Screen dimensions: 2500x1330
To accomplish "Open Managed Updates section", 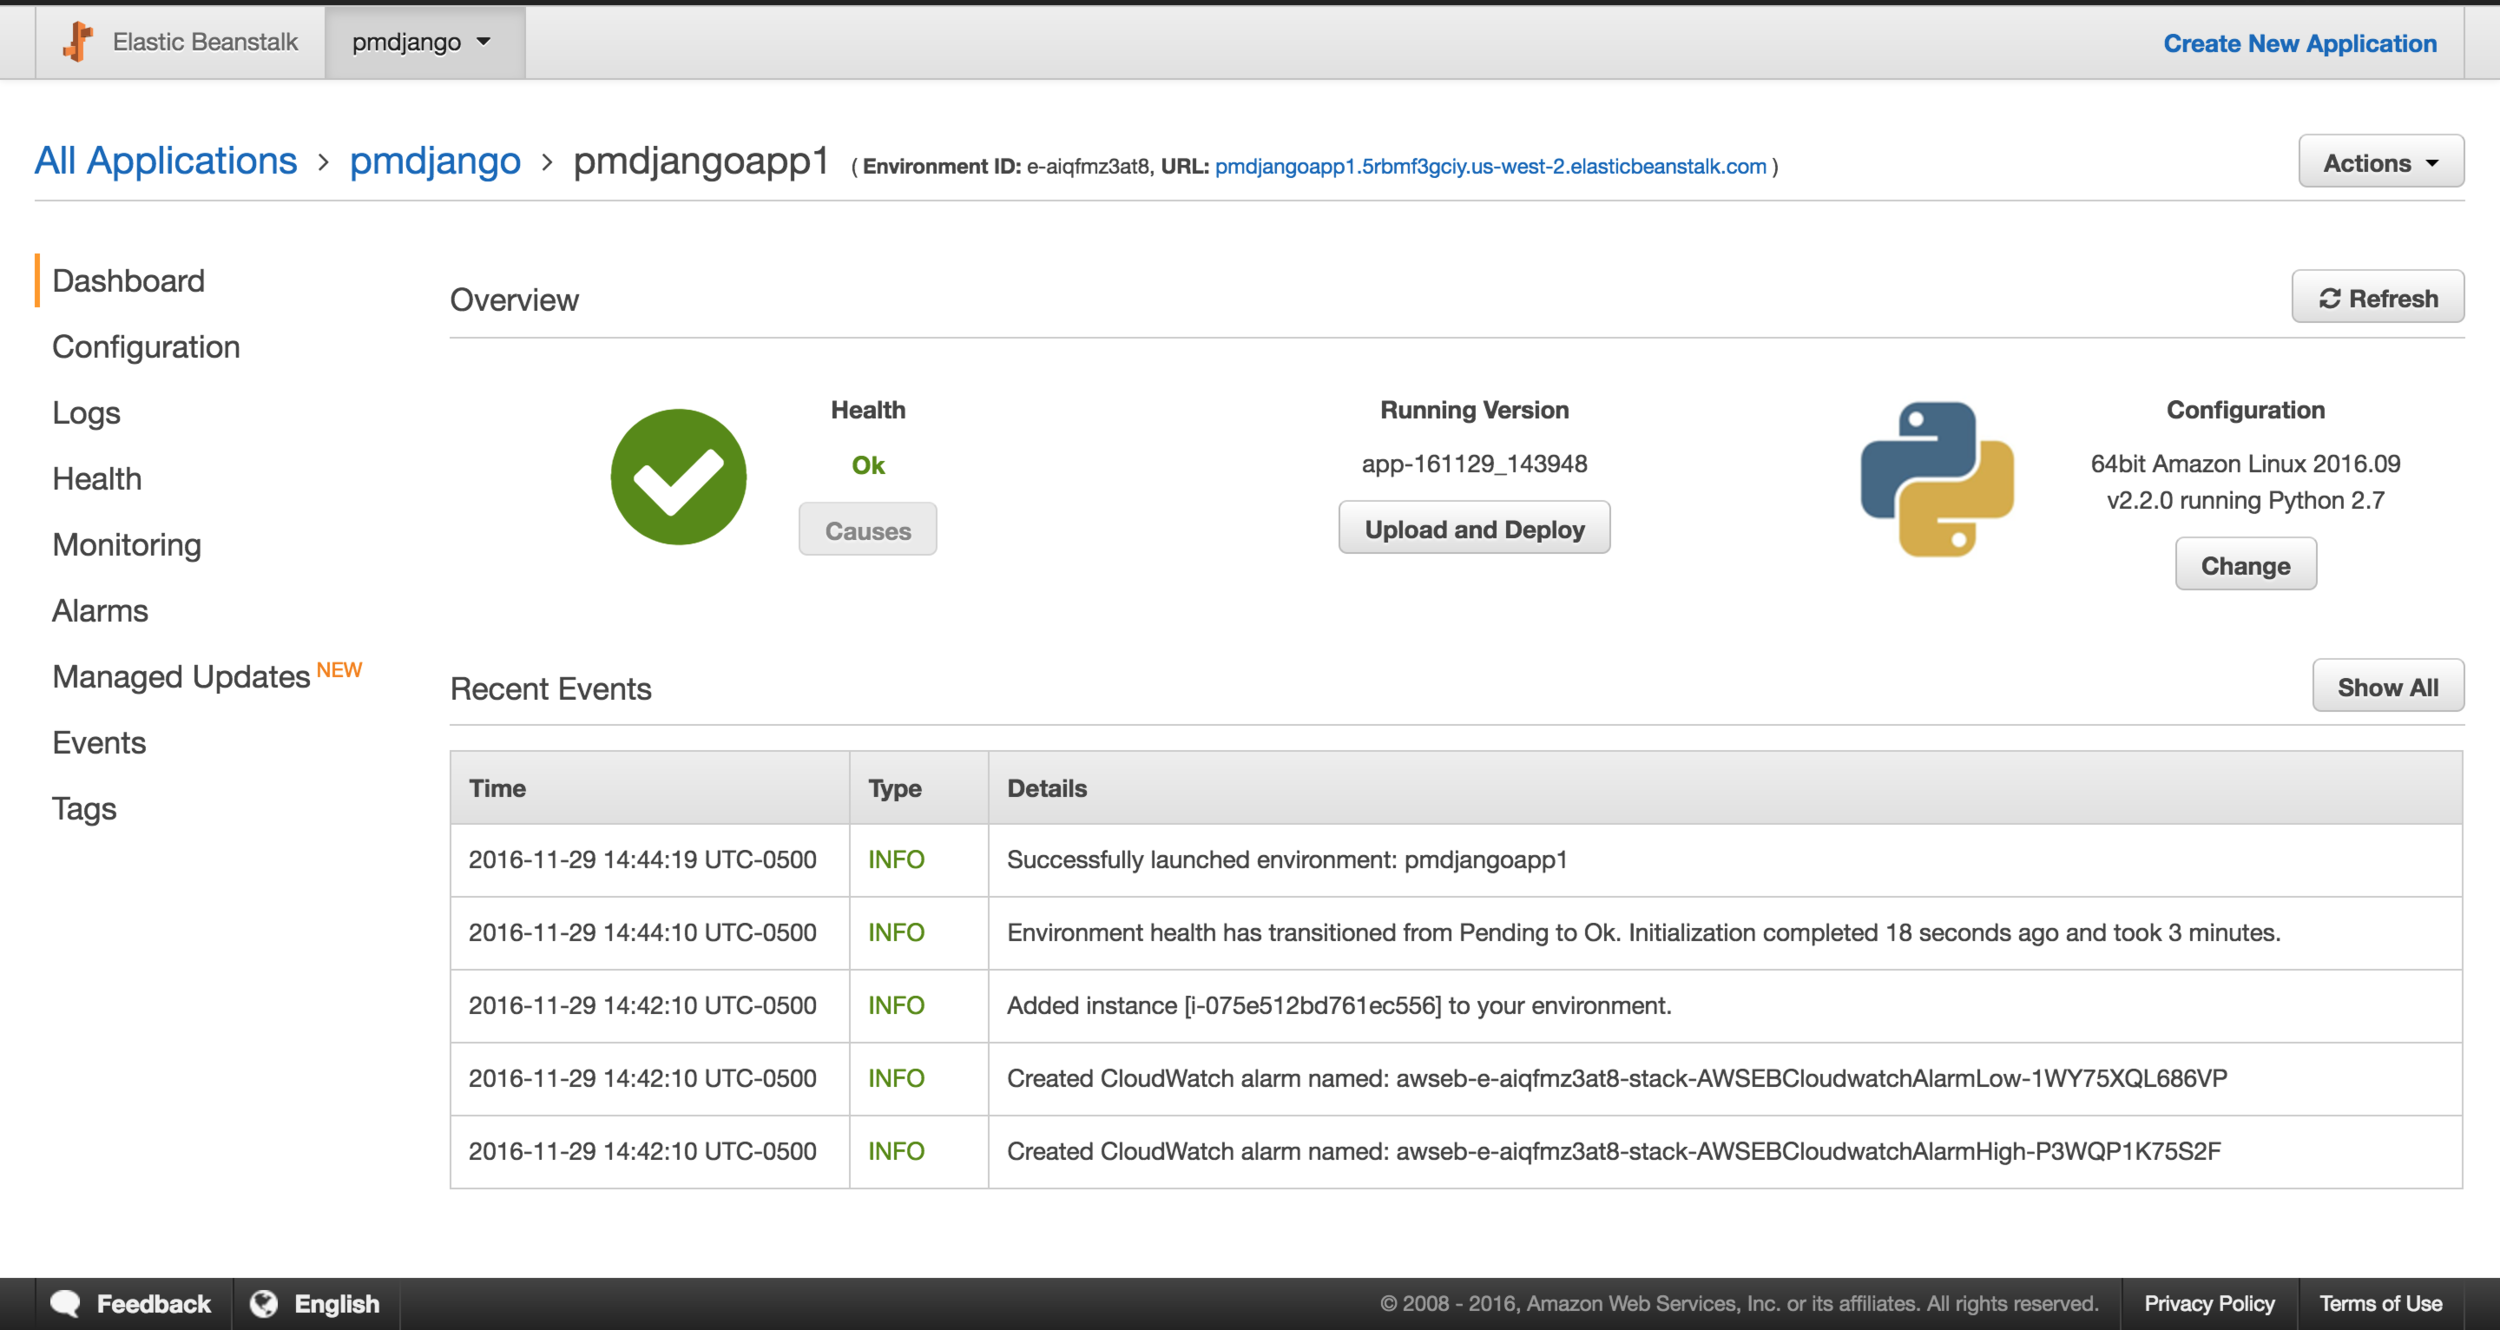I will [x=181, y=677].
